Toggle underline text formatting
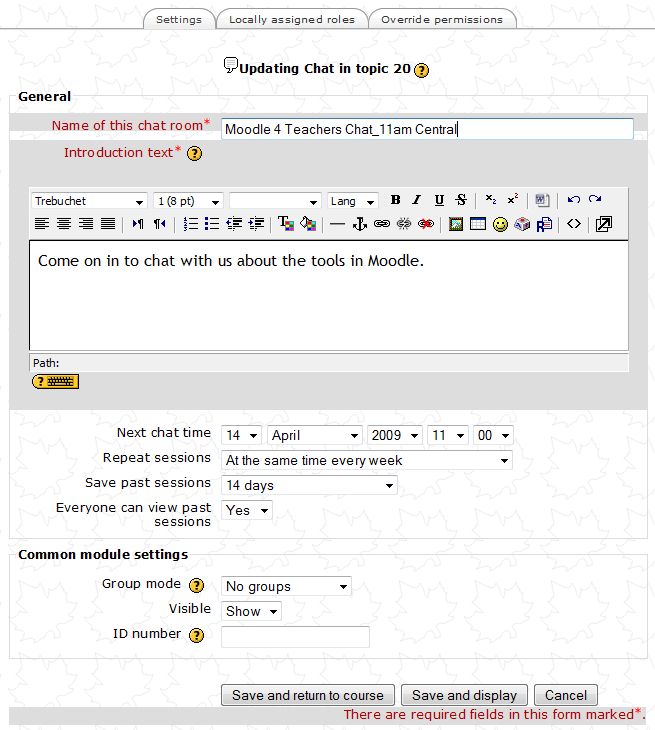 439,201
